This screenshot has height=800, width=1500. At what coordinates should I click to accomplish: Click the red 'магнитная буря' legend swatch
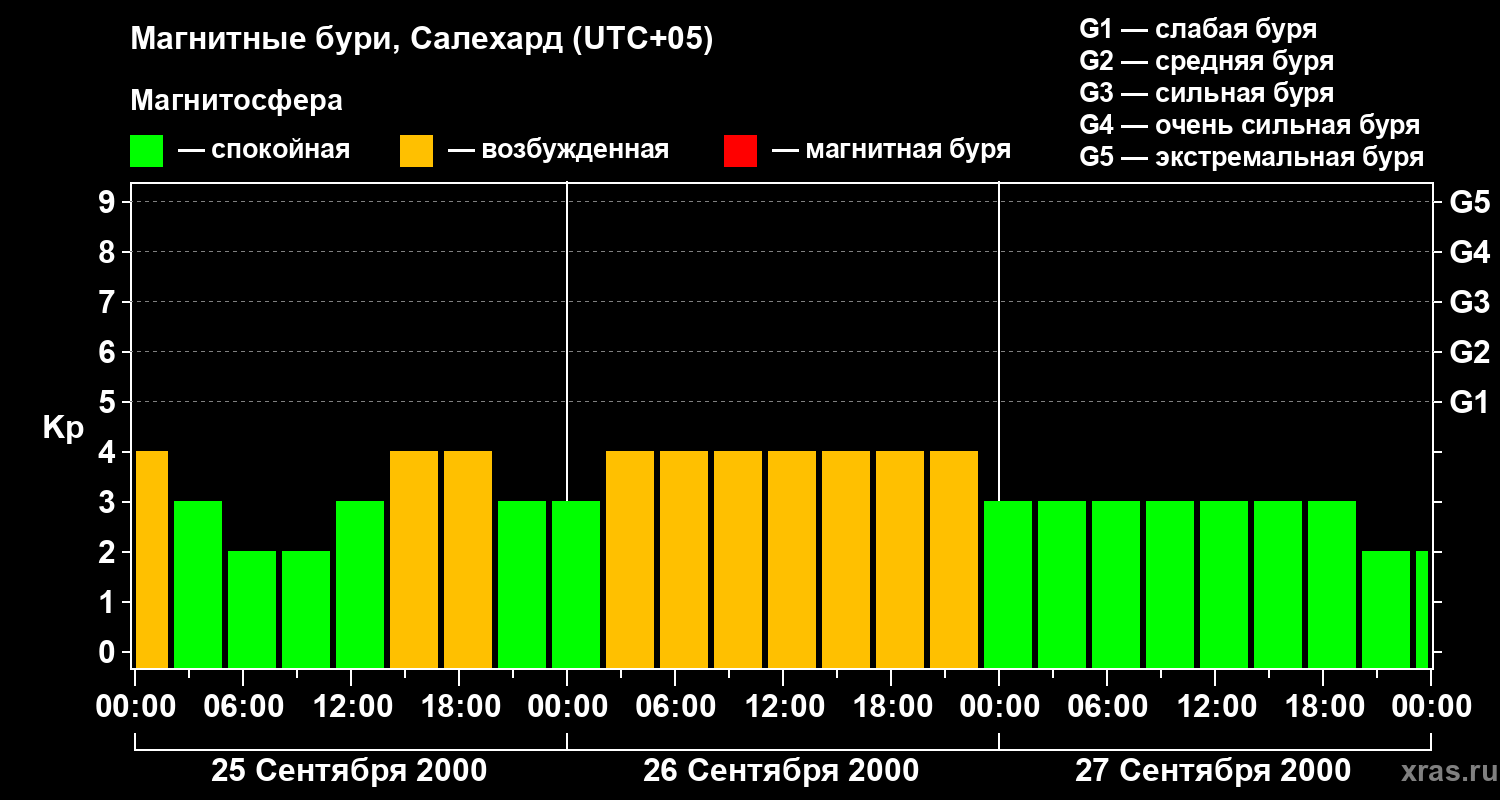(x=740, y=151)
